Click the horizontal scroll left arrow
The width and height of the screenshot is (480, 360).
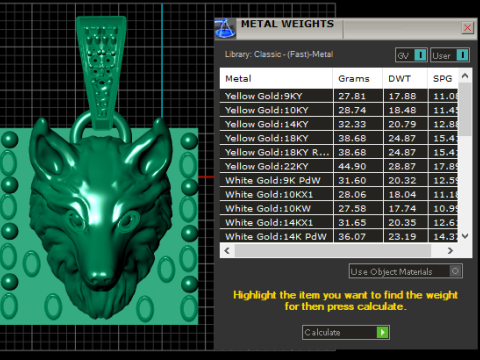227,250
